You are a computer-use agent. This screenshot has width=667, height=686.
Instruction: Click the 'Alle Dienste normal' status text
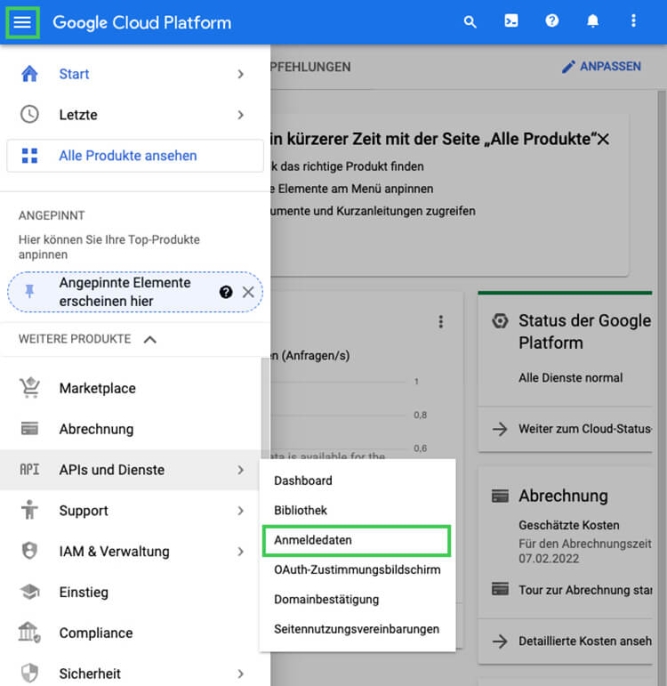point(570,378)
